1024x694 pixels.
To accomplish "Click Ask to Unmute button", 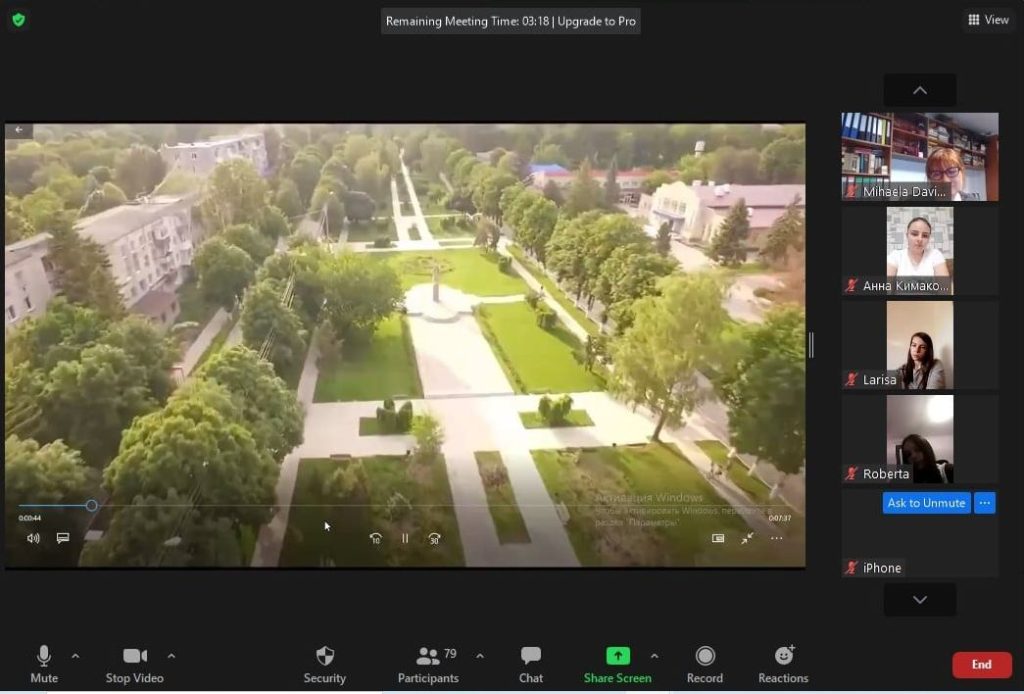I will [x=927, y=503].
